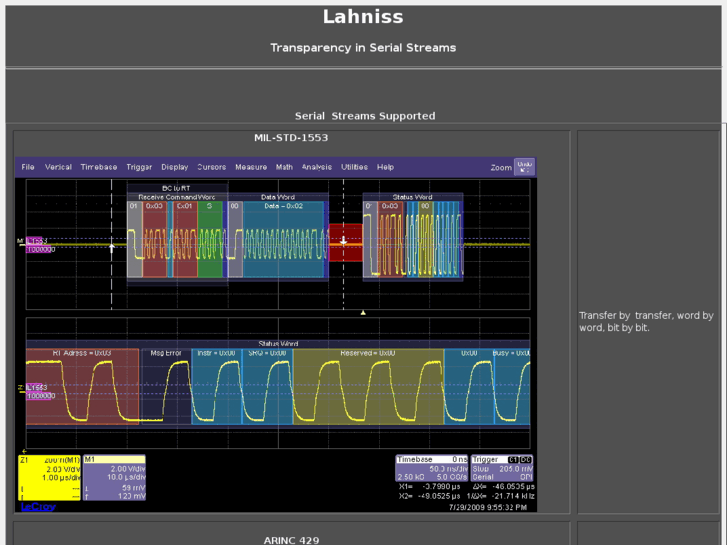Click the 7/29/2009 timestamp
Screen dimensions: 727x545
(487, 507)
